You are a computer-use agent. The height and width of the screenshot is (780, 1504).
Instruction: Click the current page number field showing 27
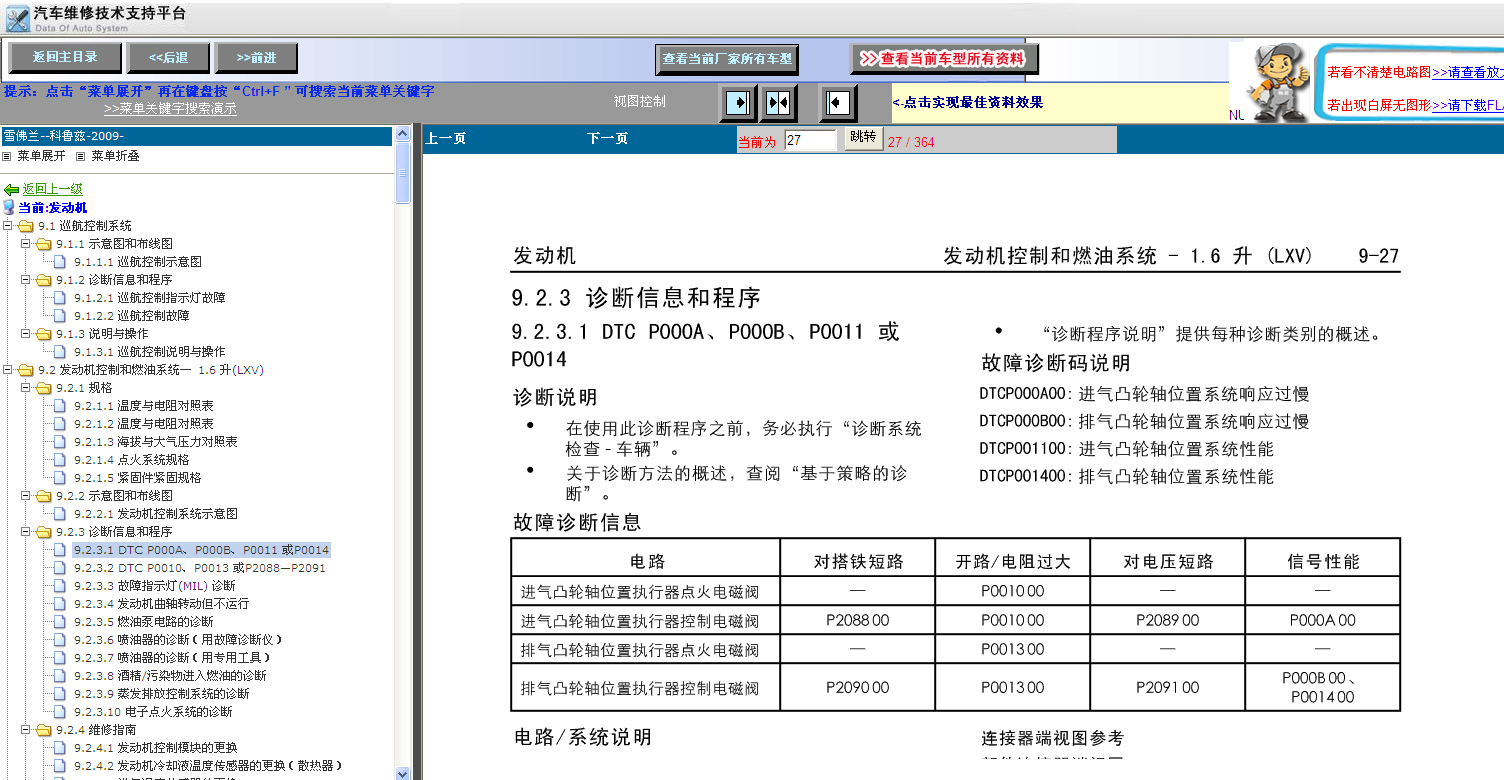[x=810, y=140]
